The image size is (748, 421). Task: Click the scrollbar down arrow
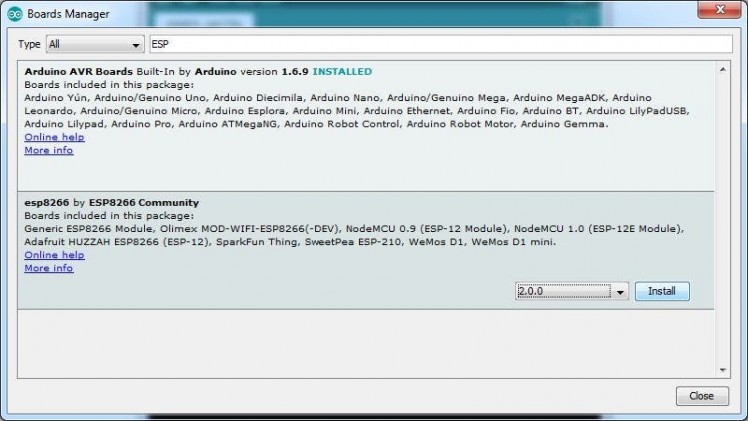pyautogui.click(x=723, y=370)
